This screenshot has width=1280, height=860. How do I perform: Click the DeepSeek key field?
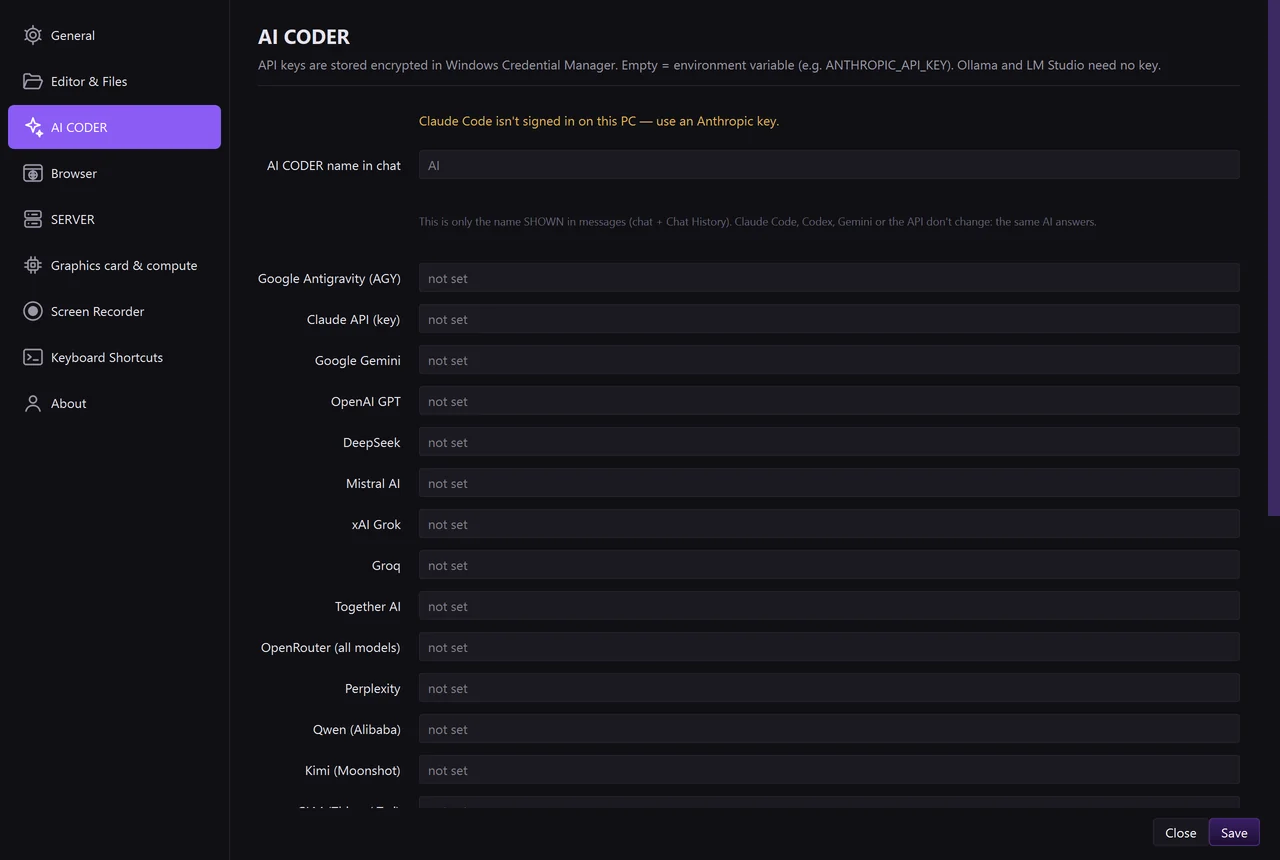[x=829, y=442]
